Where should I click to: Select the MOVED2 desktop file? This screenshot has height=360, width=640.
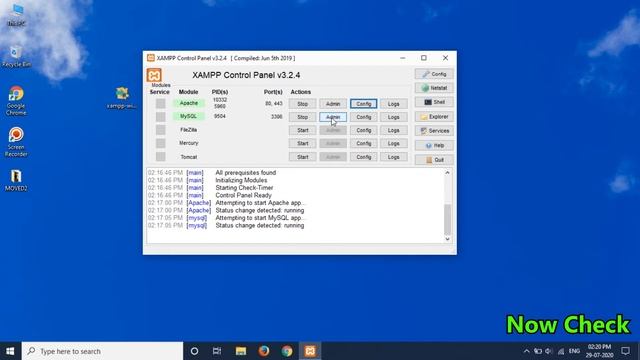click(16, 180)
